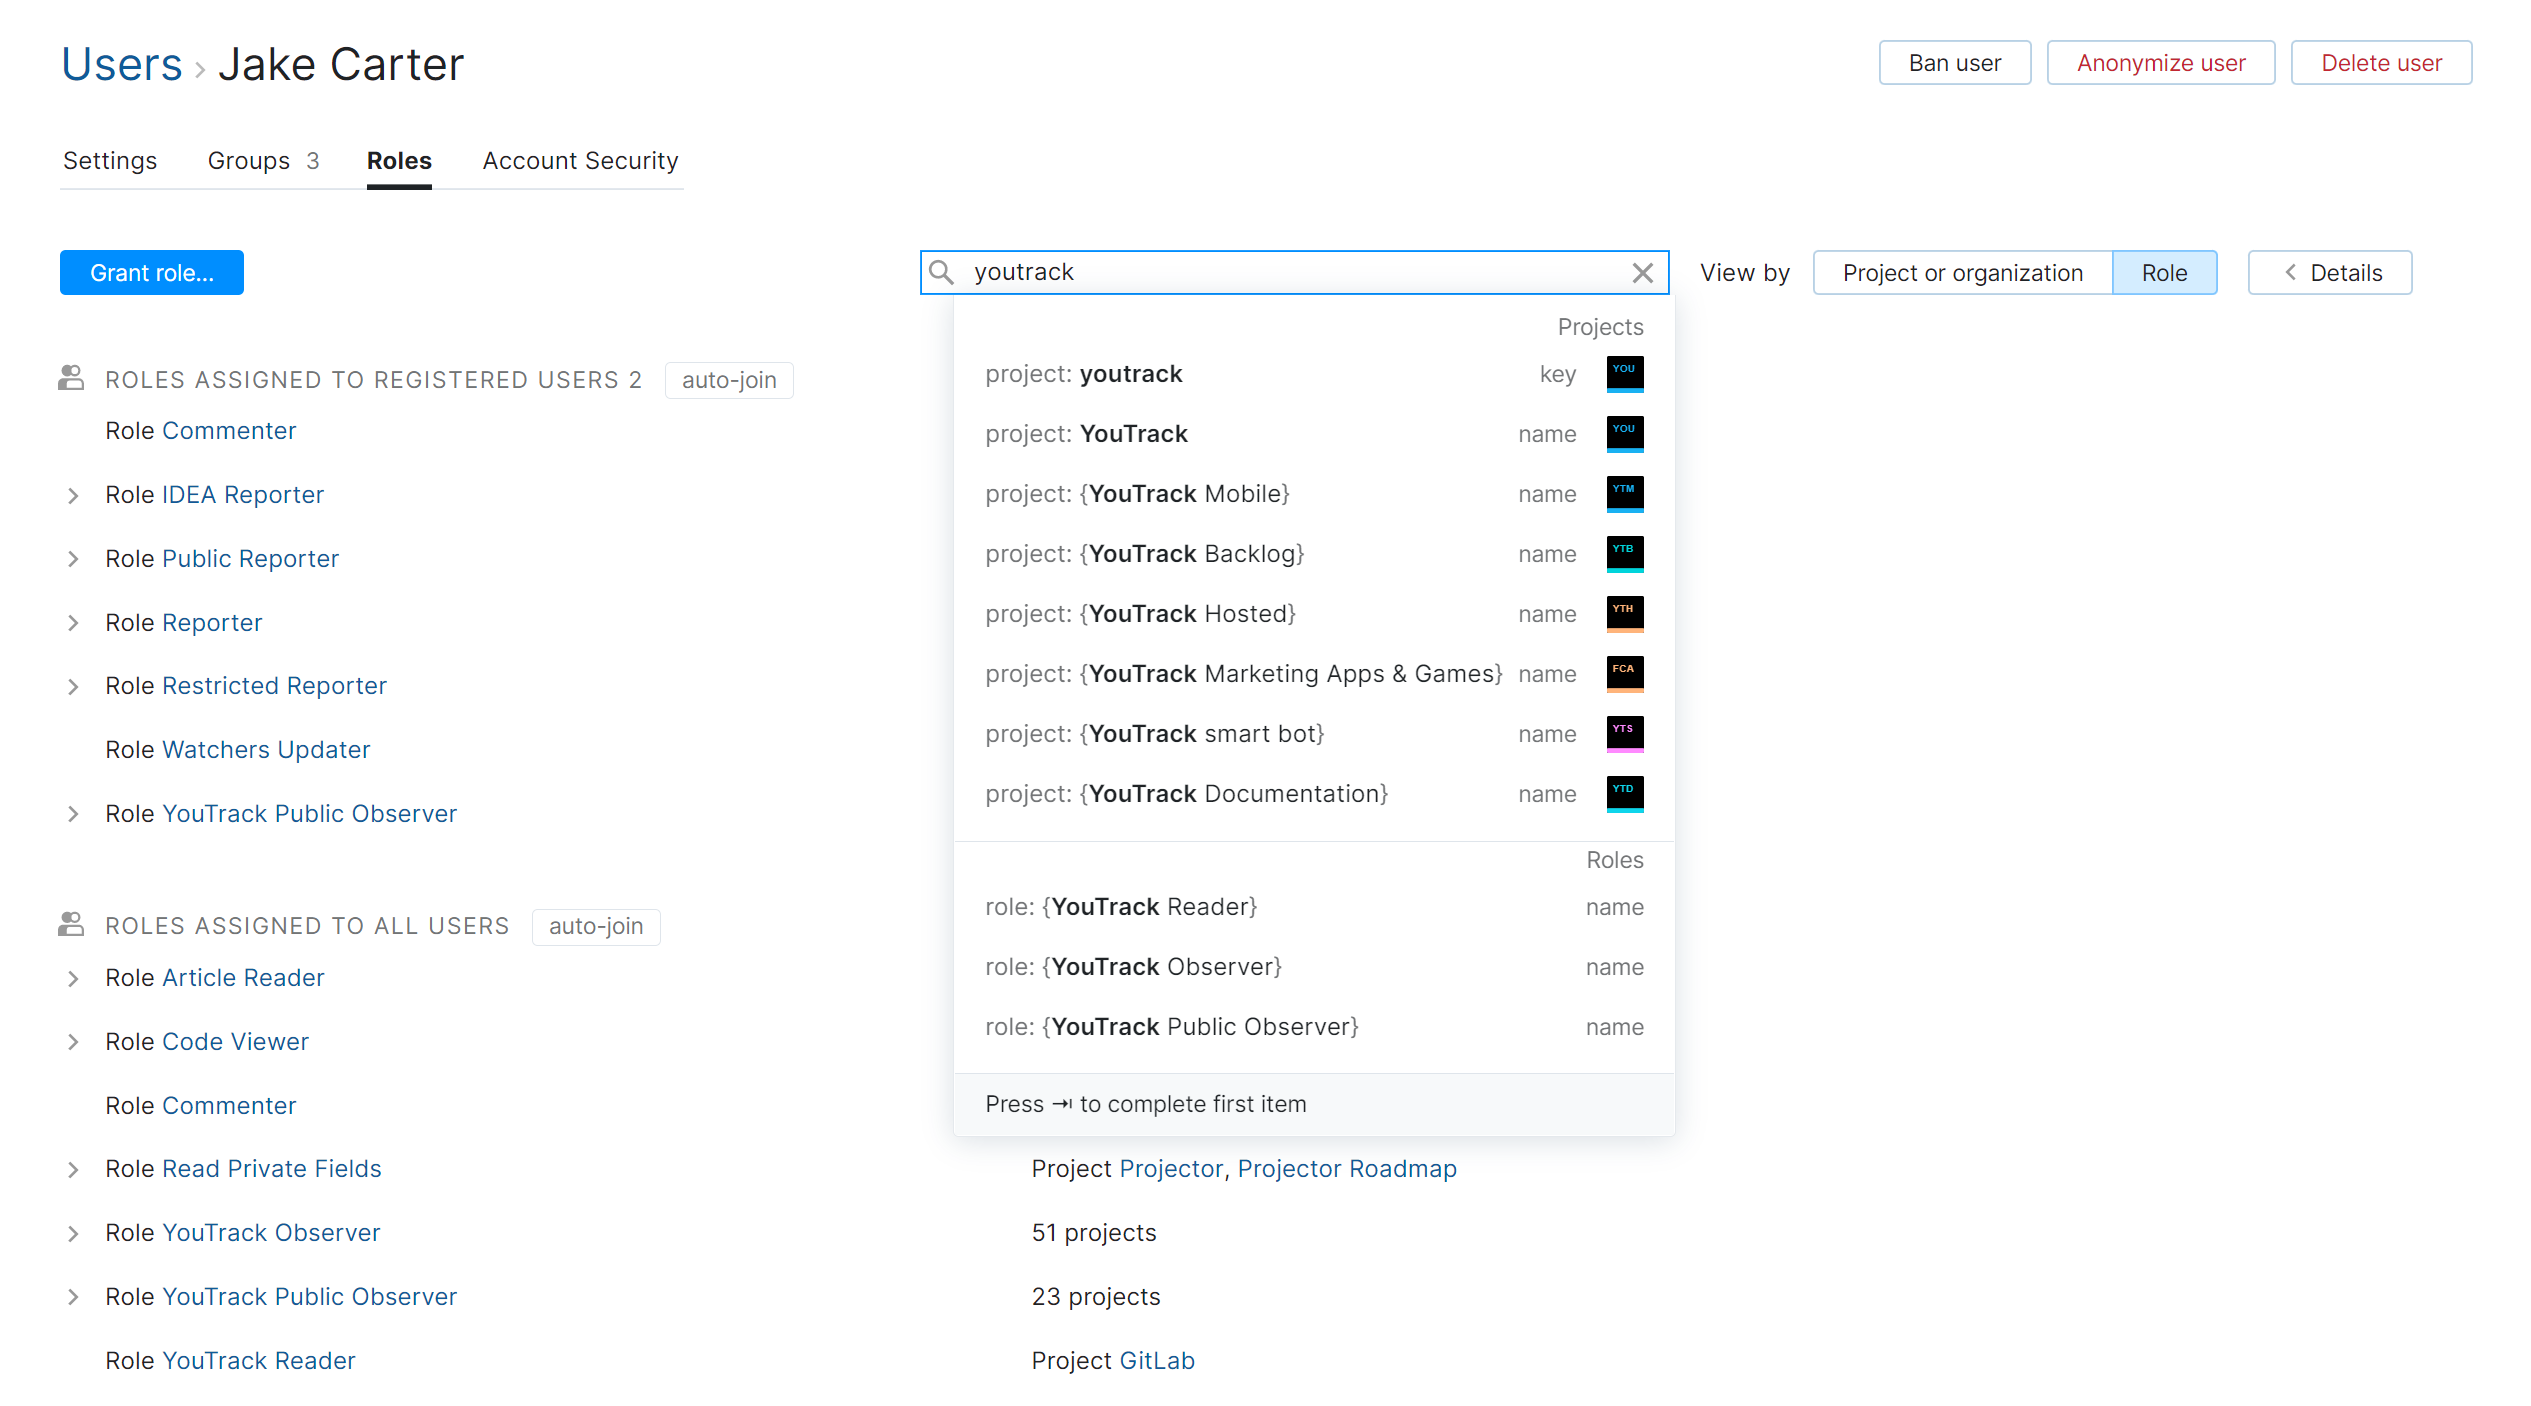2531x1406 pixels.
Task: Select the Role view toggle
Action: point(2164,272)
